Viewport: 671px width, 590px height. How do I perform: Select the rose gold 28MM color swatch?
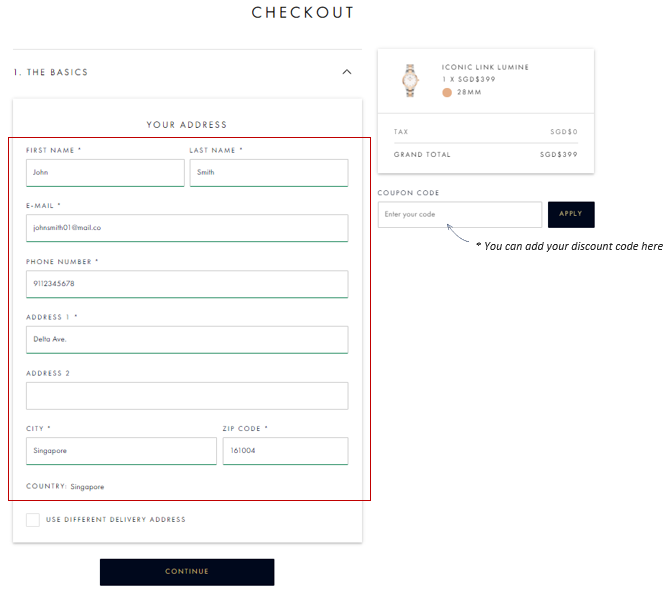pyautogui.click(x=447, y=92)
